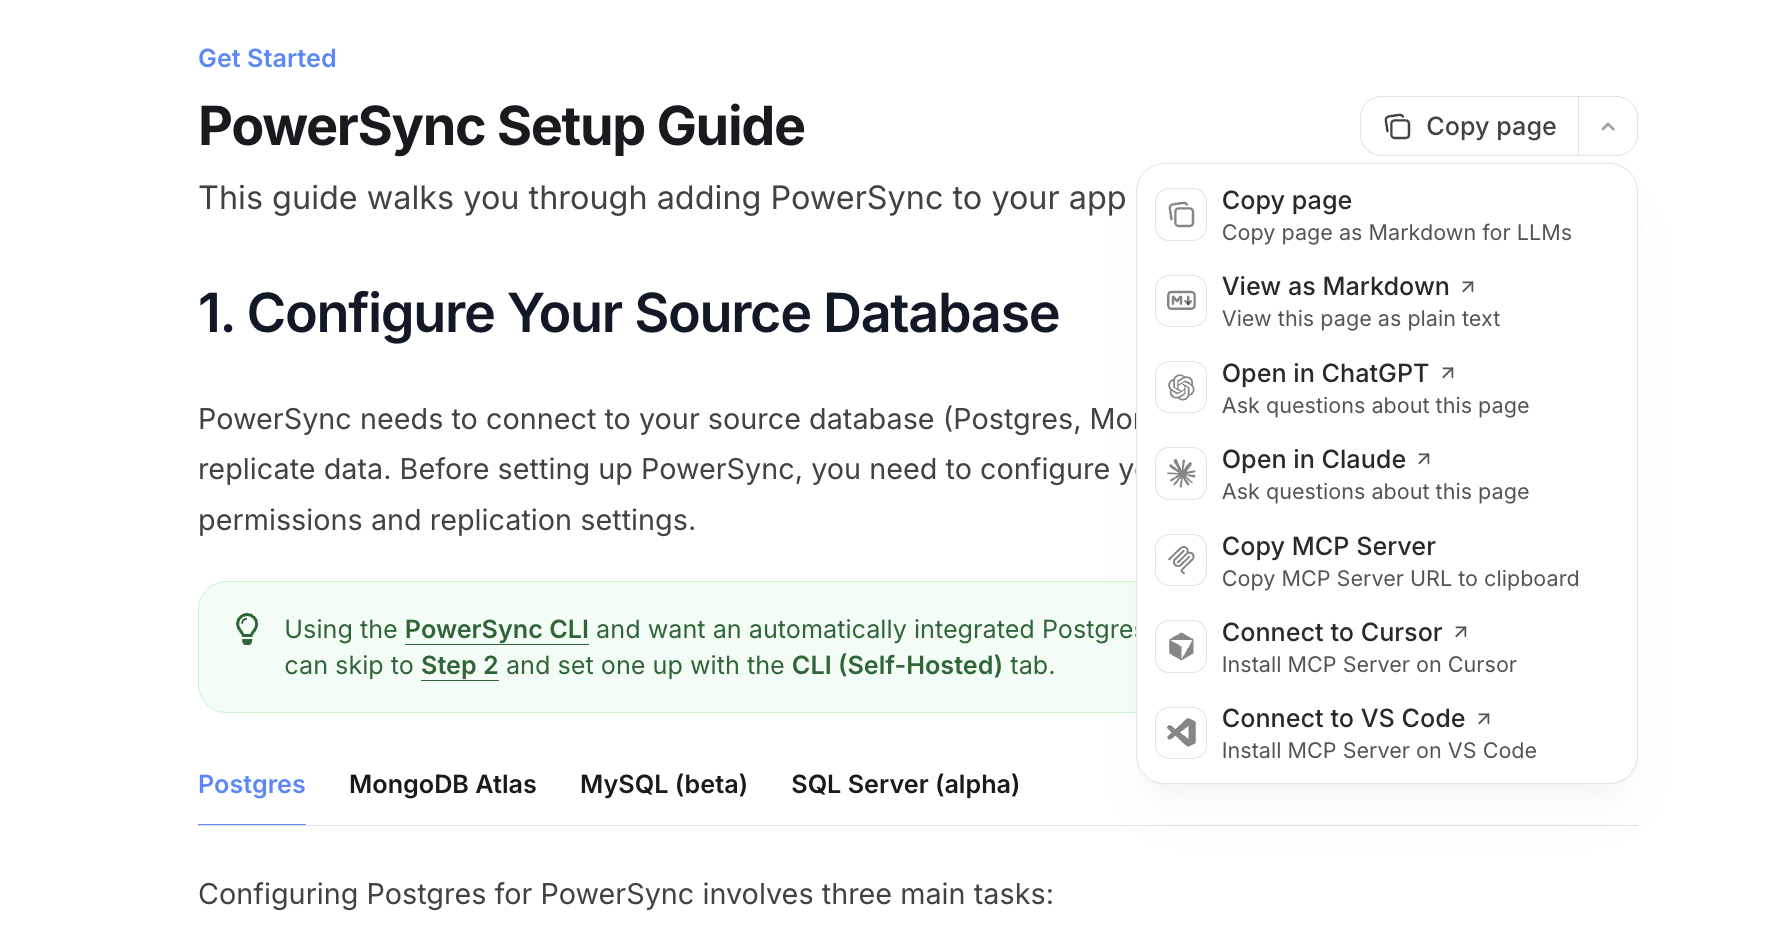Click external arrow next to Connect to VS Code
Image resolution: width=1782 pixels, height=936 pixels.
pos(1484,718)
